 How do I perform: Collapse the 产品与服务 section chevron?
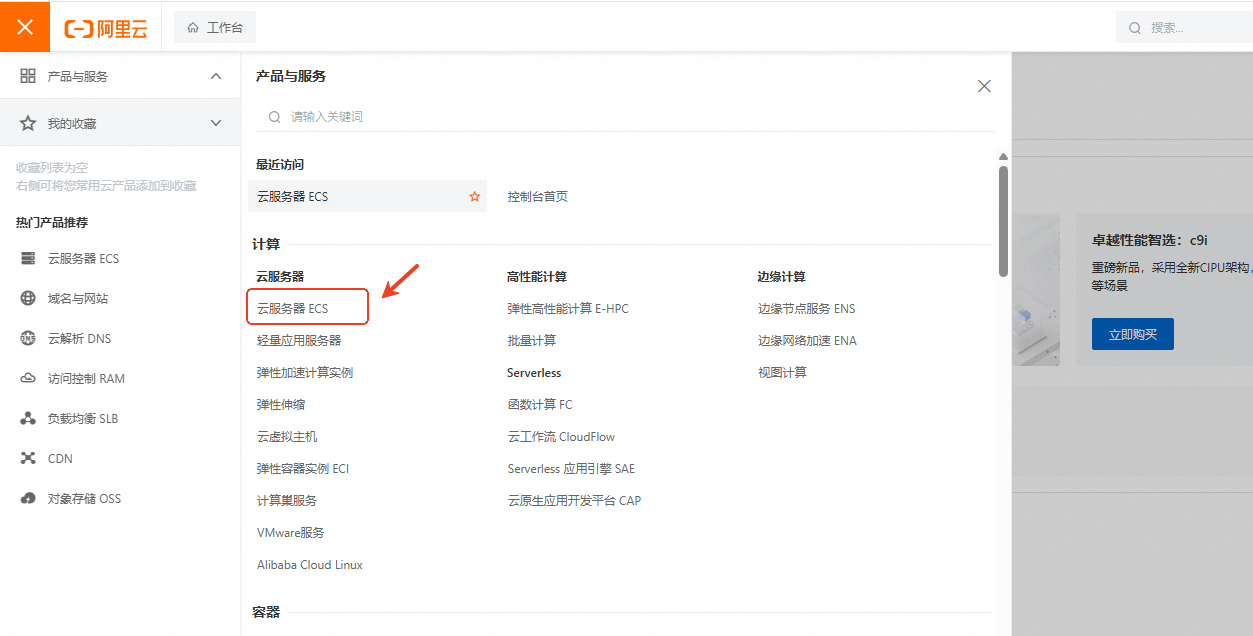tap(216, 76)
